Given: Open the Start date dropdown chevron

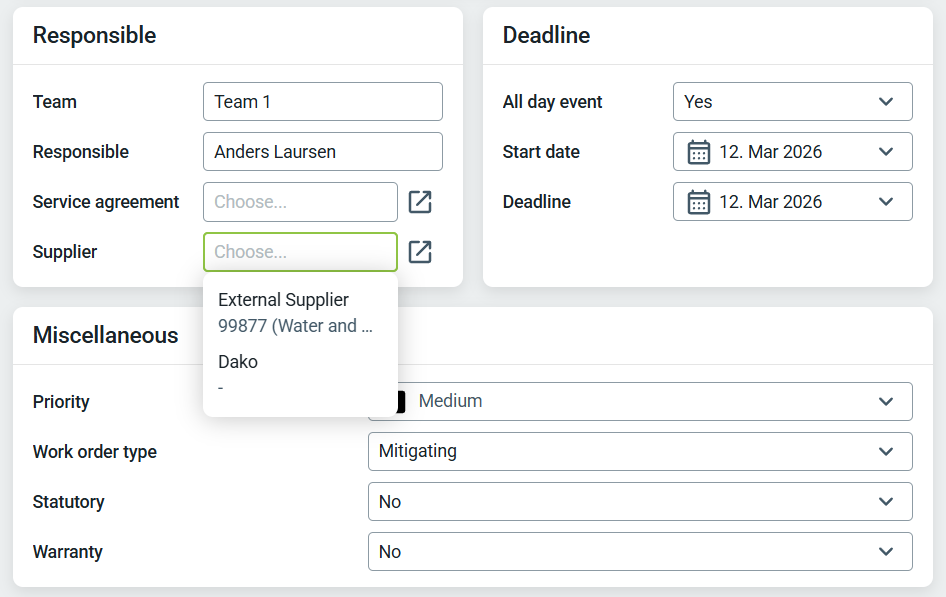Looking at the screenshot, I should 885,152.
